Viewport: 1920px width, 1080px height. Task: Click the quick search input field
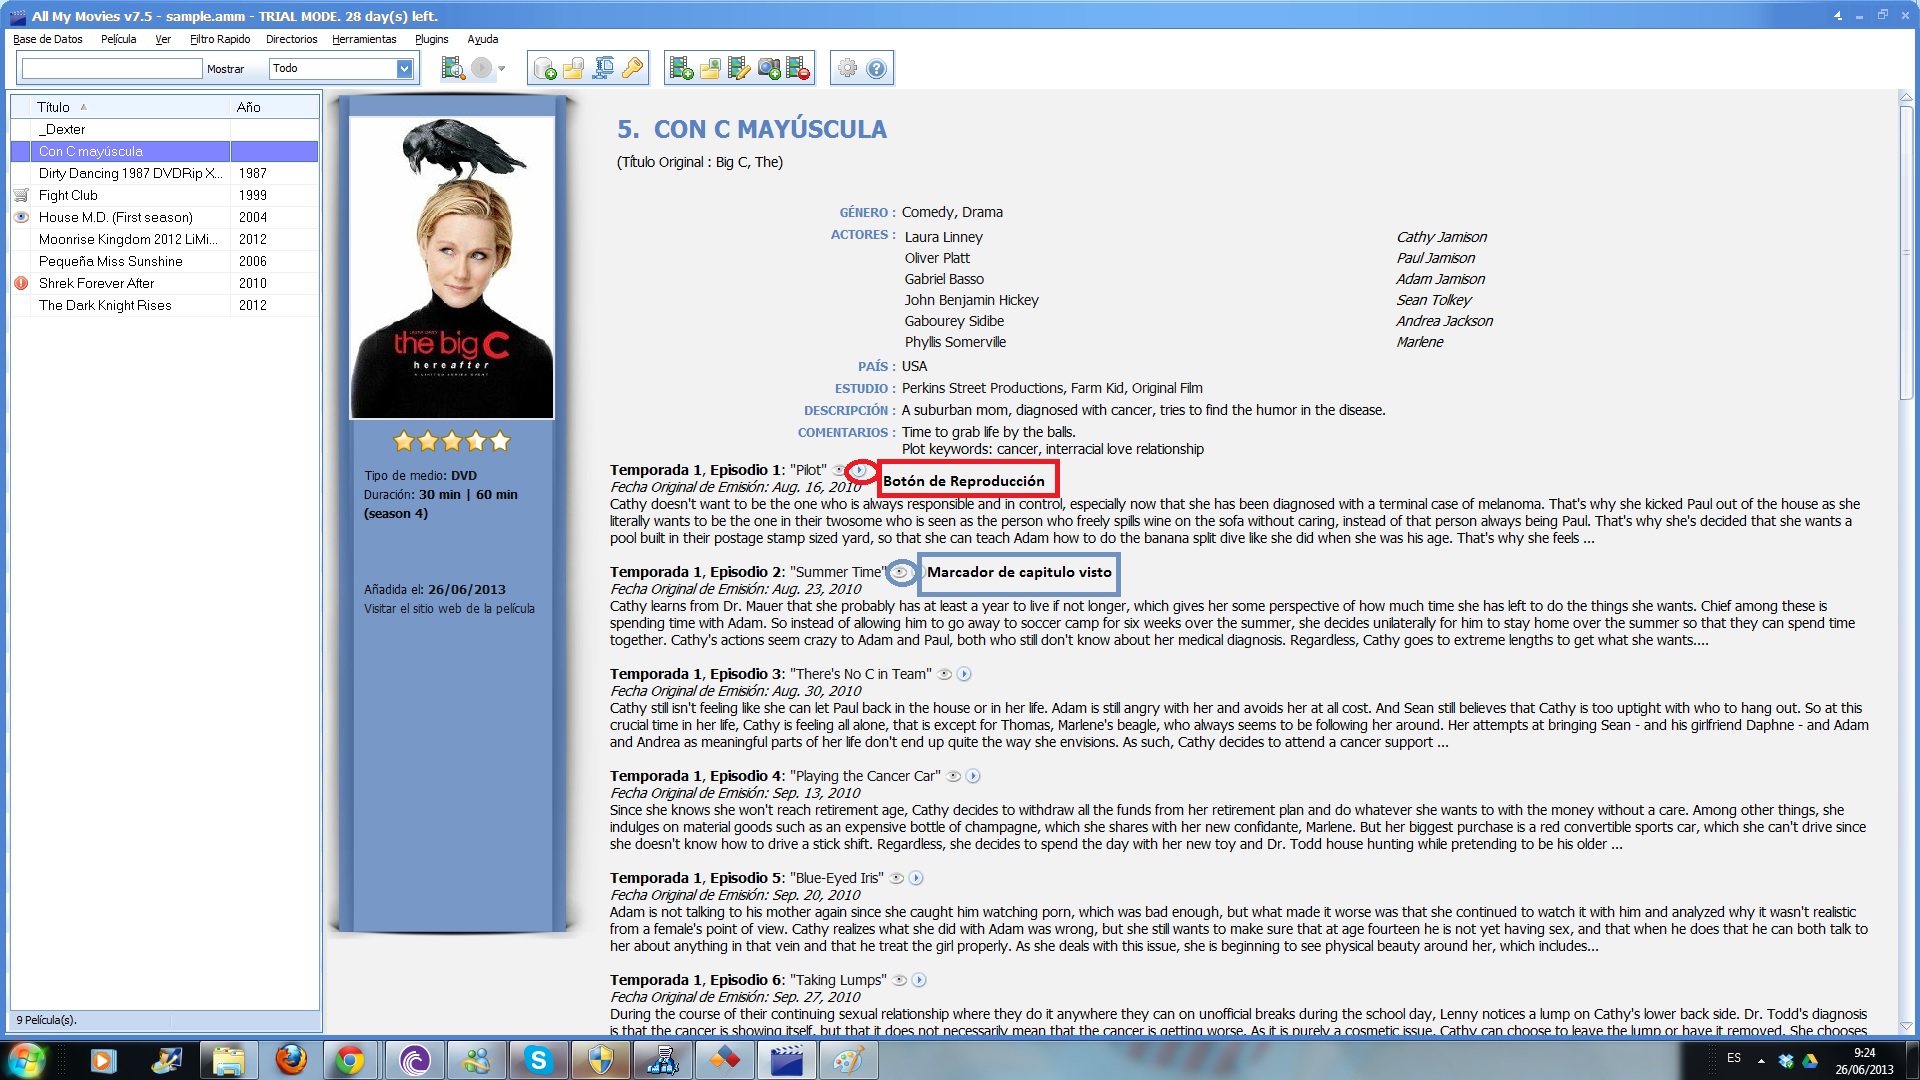(x=112, y=68)
